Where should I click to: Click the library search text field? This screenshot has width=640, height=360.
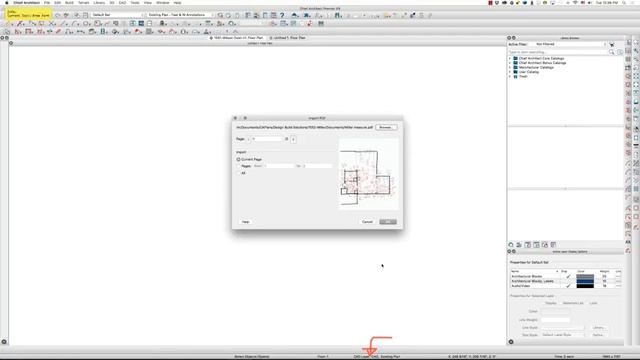pyautogui.click(x=558, y=52)
